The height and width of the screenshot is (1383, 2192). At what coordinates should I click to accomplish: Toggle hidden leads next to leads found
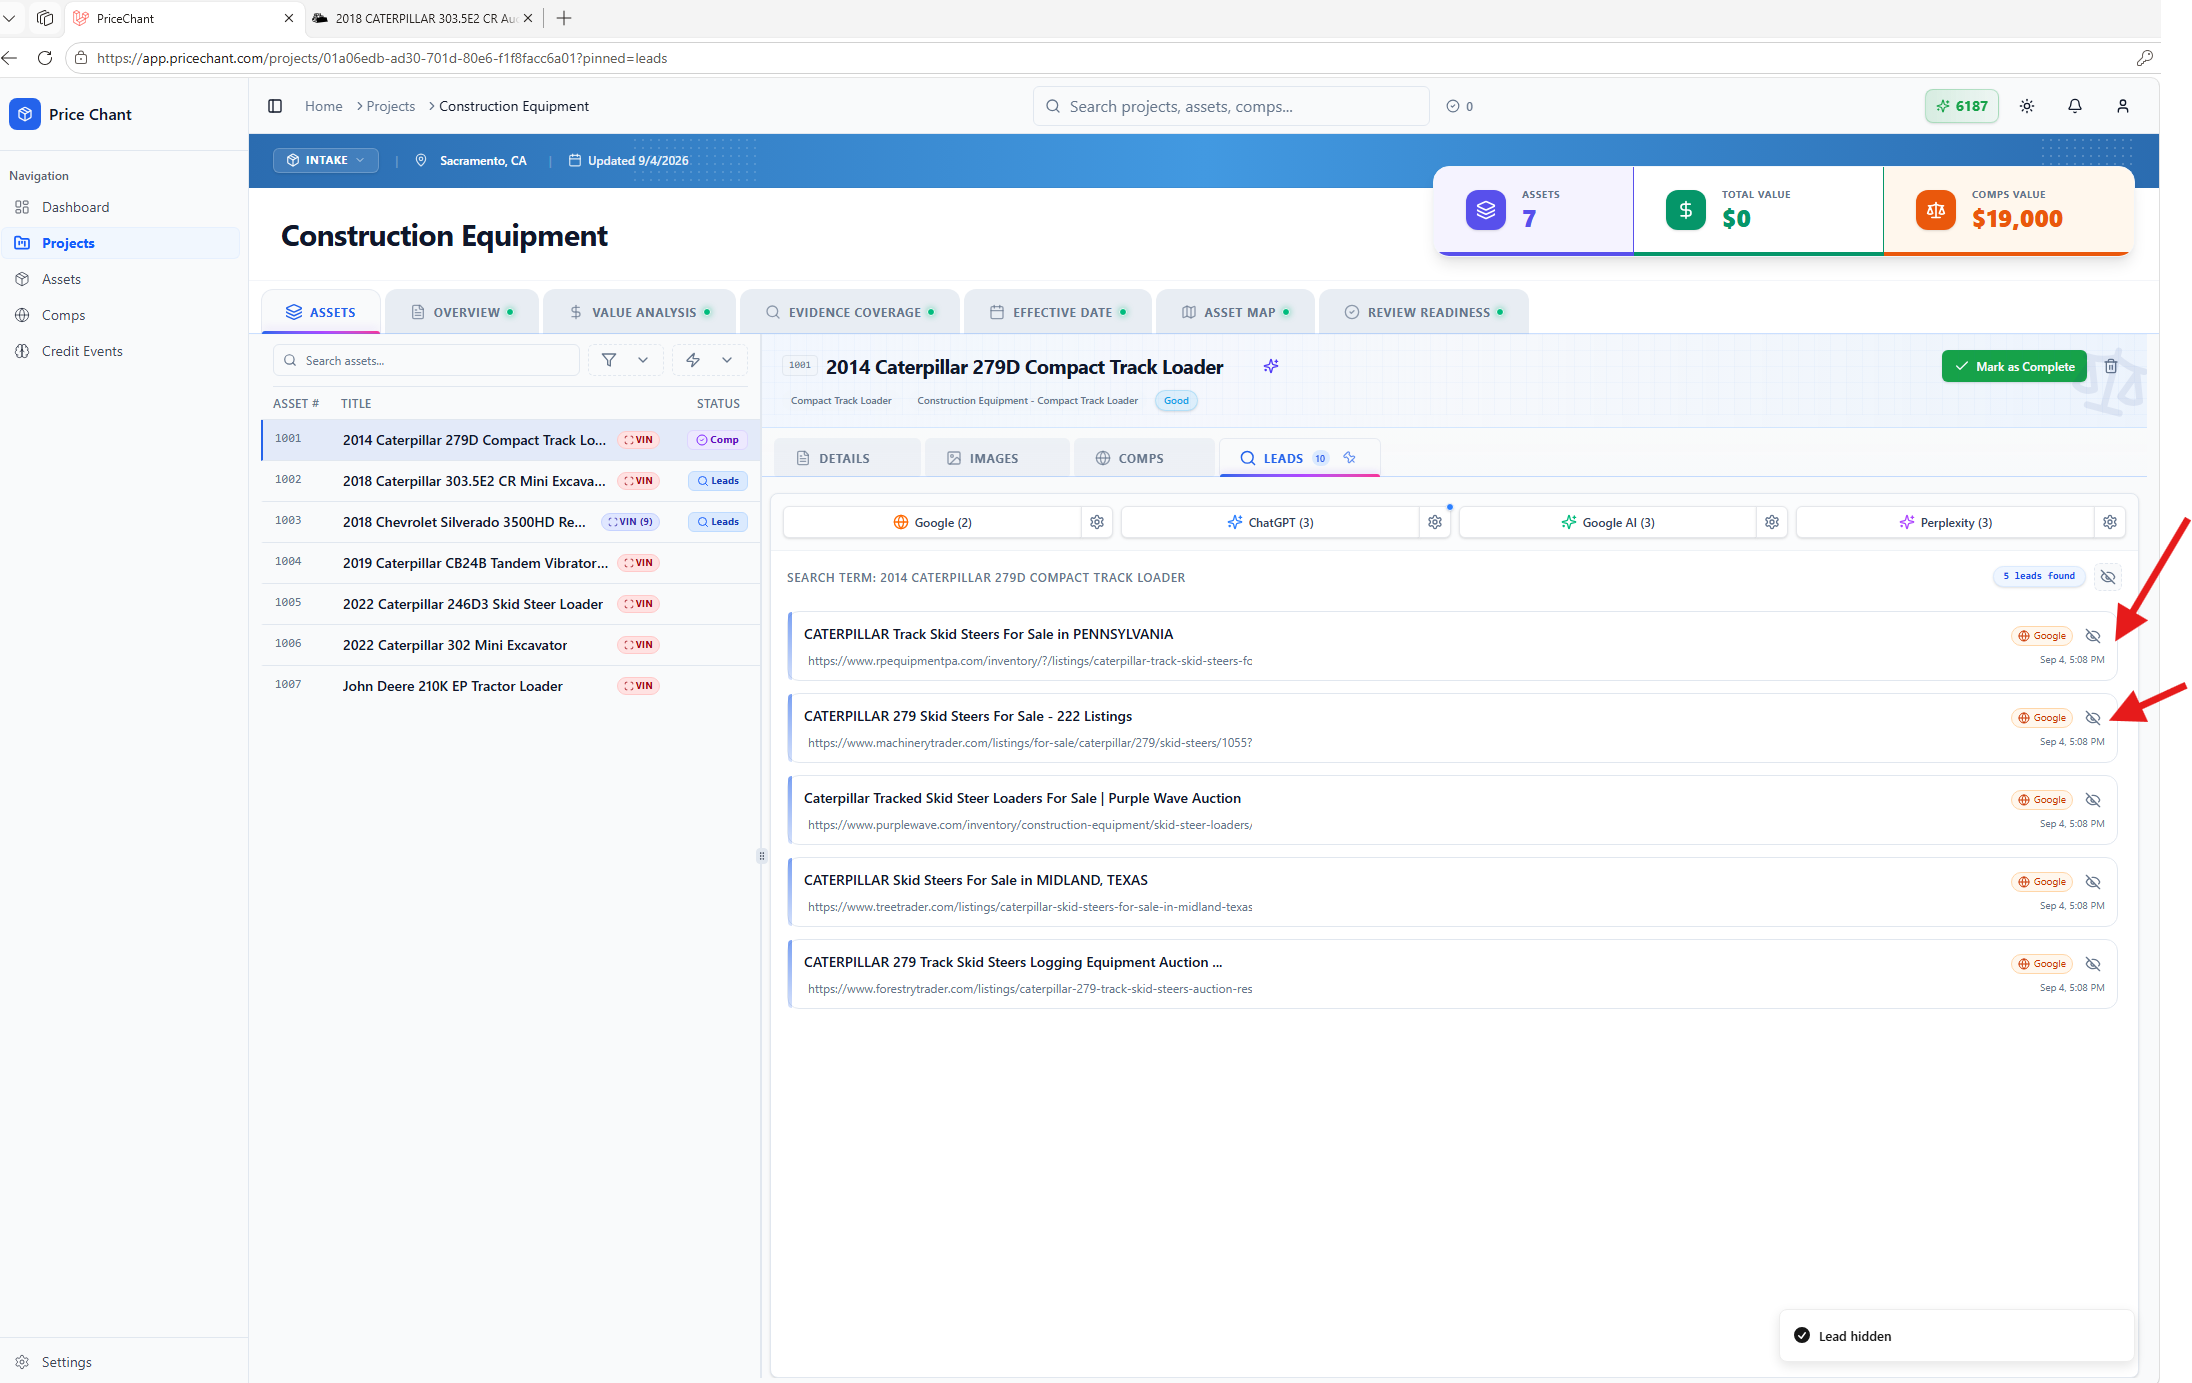coord(2108,577)
